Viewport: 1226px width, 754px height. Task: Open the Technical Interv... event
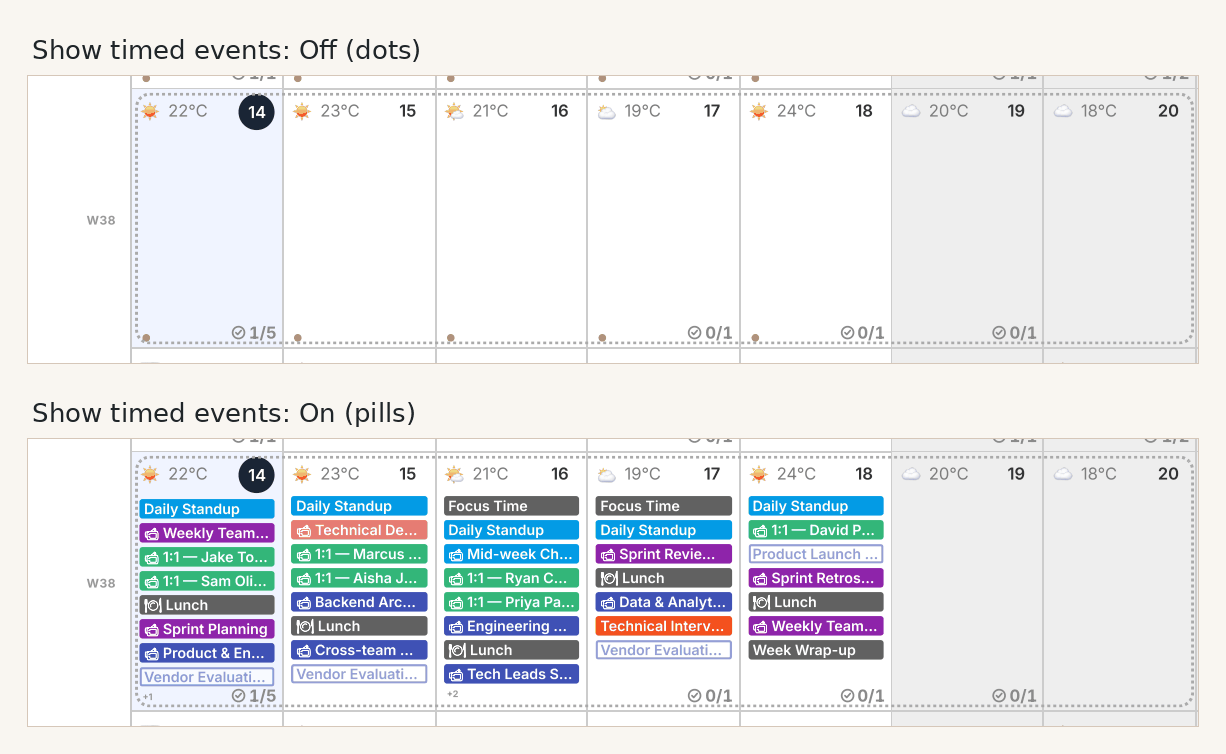(664, 626)
